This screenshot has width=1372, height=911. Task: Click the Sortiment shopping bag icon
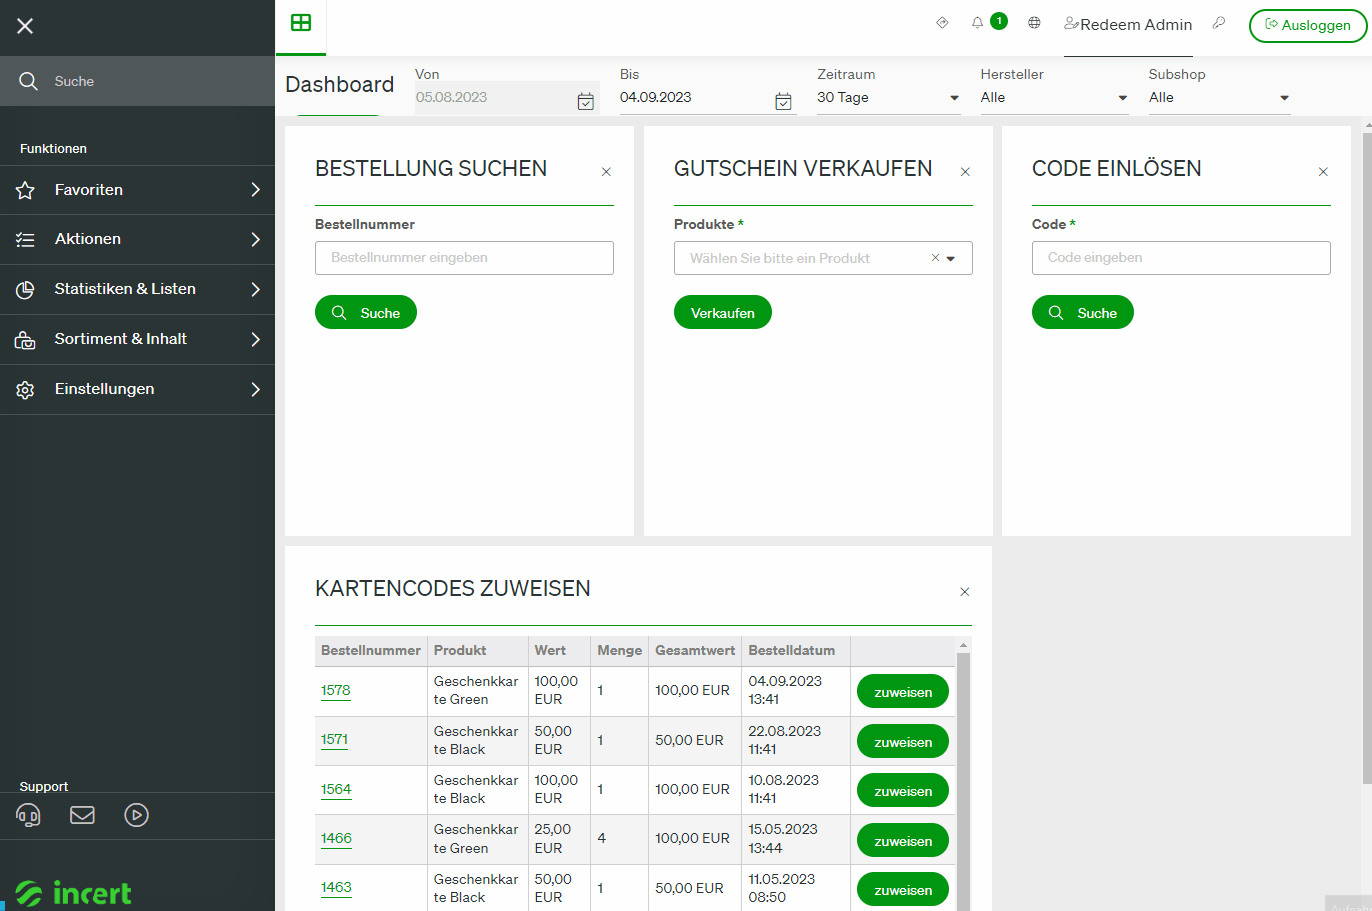25,340
